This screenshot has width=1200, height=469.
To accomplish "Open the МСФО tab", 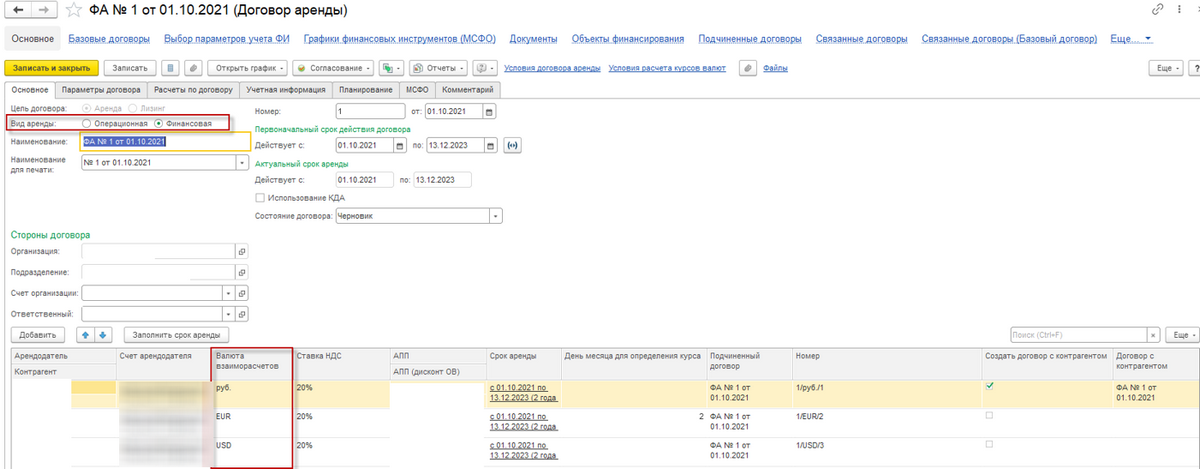I will [416, 90].
